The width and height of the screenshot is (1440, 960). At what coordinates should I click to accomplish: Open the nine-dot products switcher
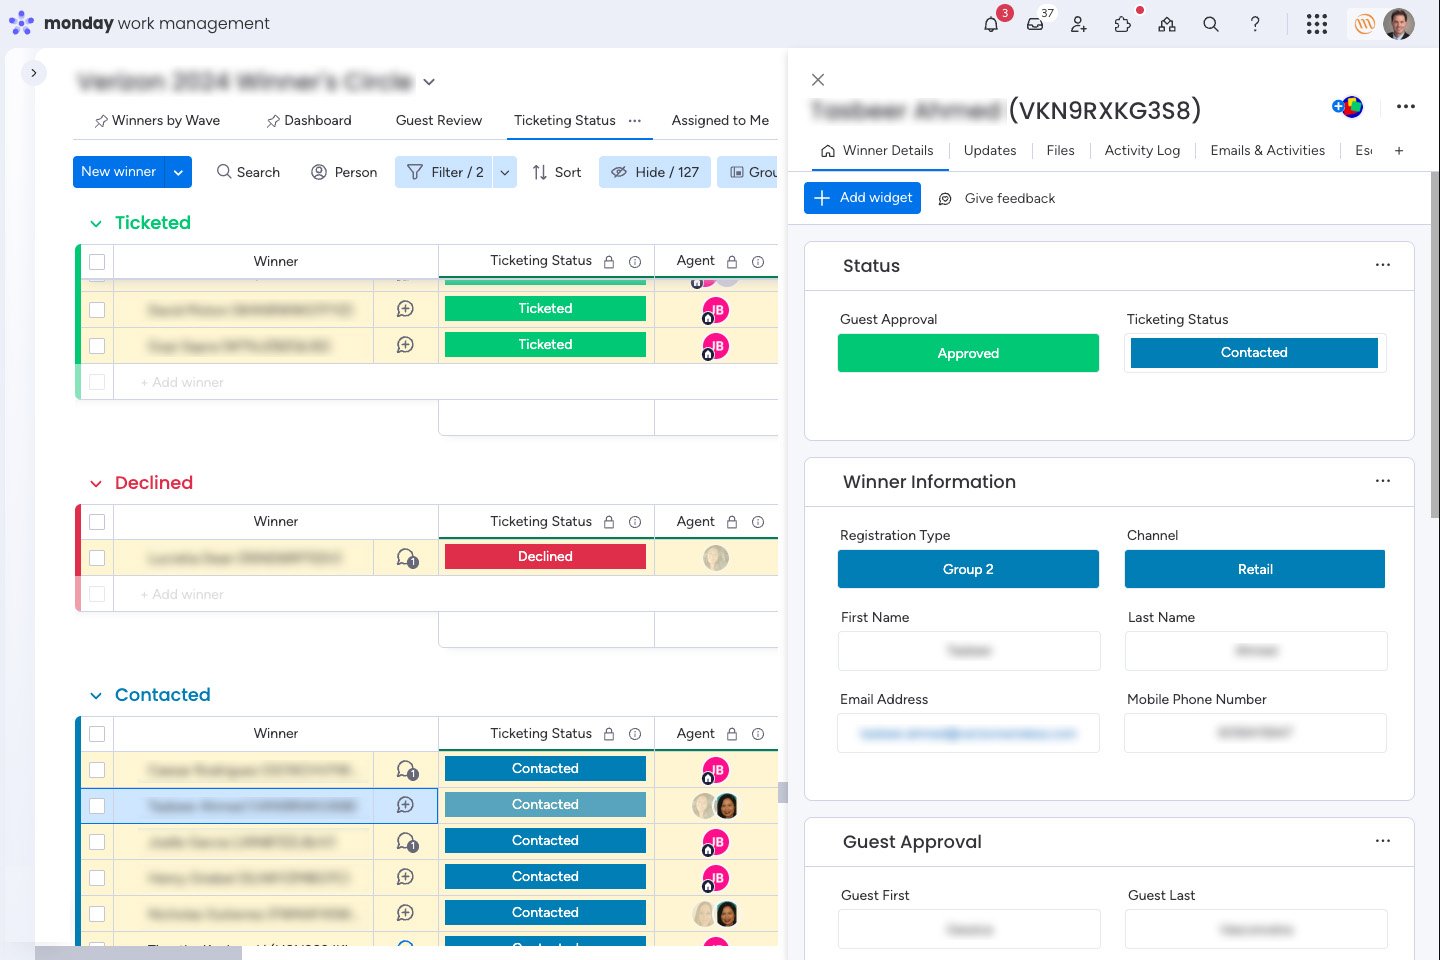click(x=1317, y=24)
